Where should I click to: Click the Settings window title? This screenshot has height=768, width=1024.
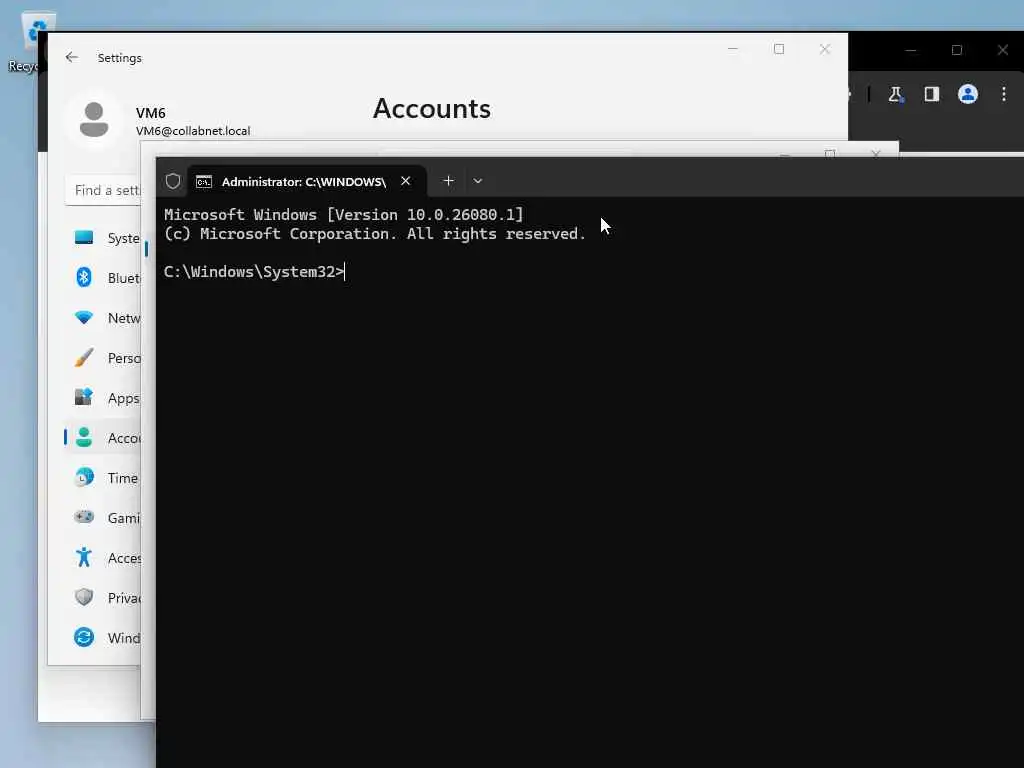click(x=120, y=57)
